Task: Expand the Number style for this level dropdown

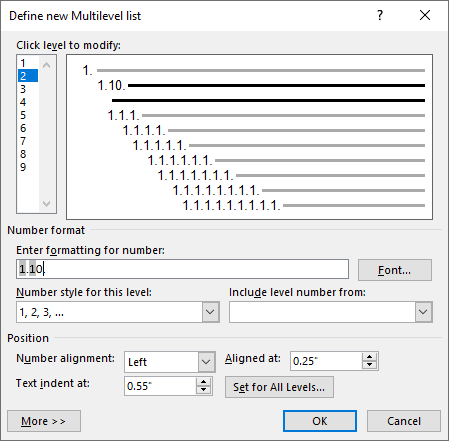Action: (210, 312)
